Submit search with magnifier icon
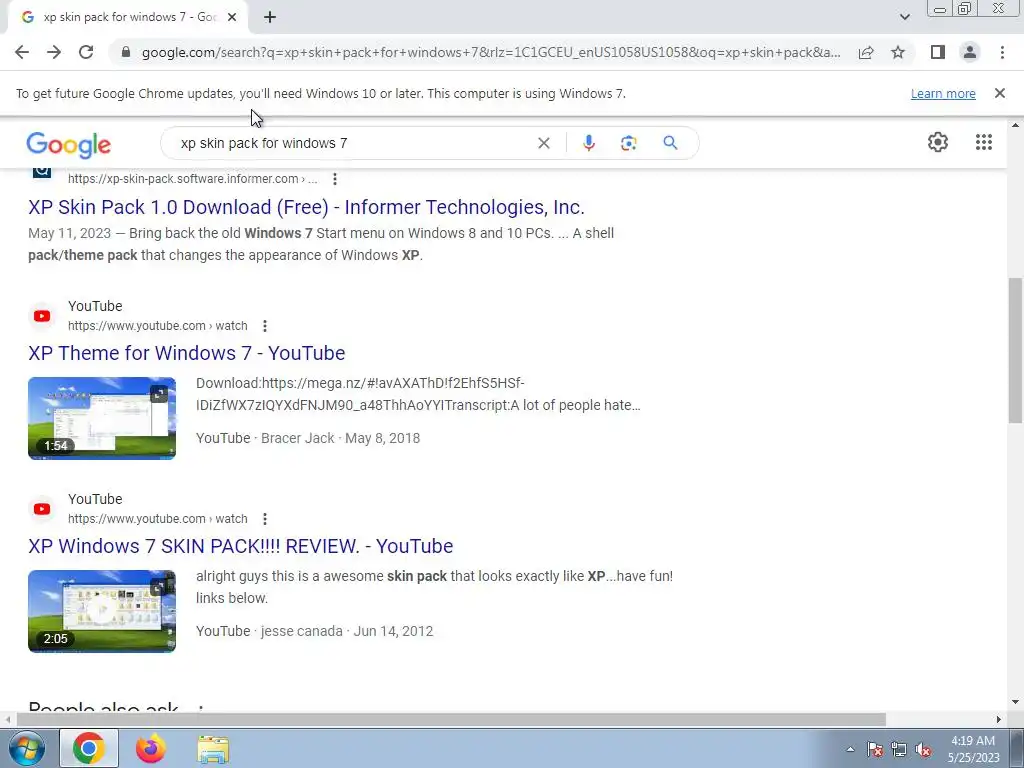Screen dimensions: 1024x768 click(670, 143)
